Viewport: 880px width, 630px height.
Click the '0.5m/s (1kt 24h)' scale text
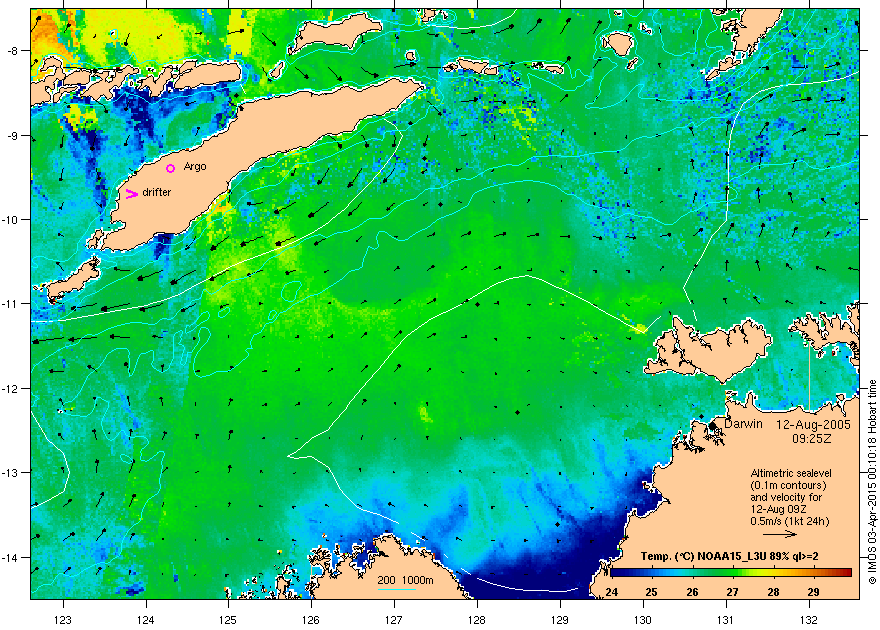pos(790,521)
